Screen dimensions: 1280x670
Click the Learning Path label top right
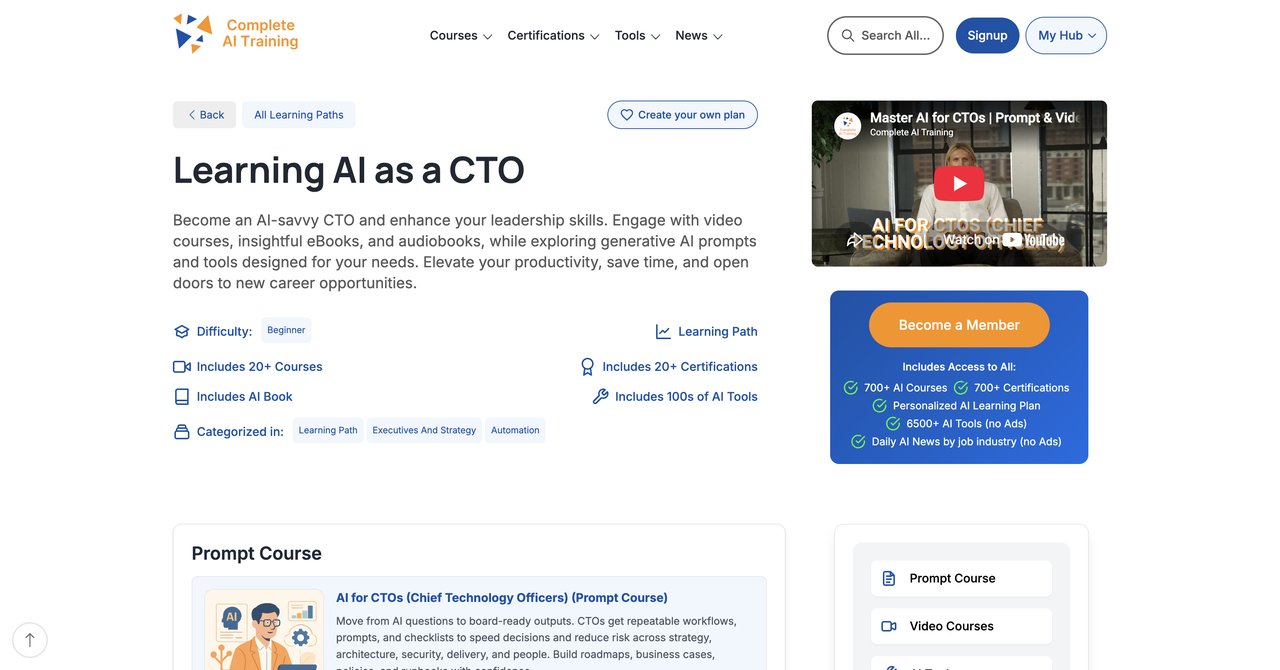coord(718,332)
